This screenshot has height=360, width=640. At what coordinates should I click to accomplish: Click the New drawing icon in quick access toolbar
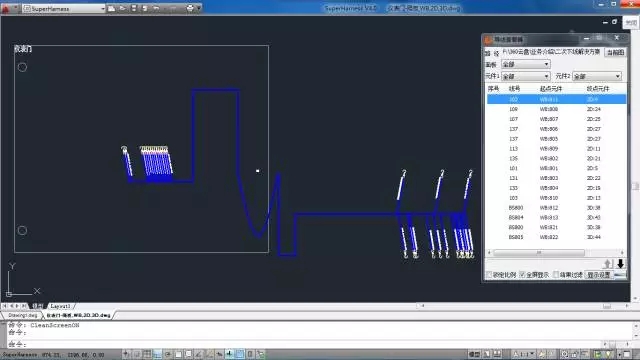(x=111, y=8)
